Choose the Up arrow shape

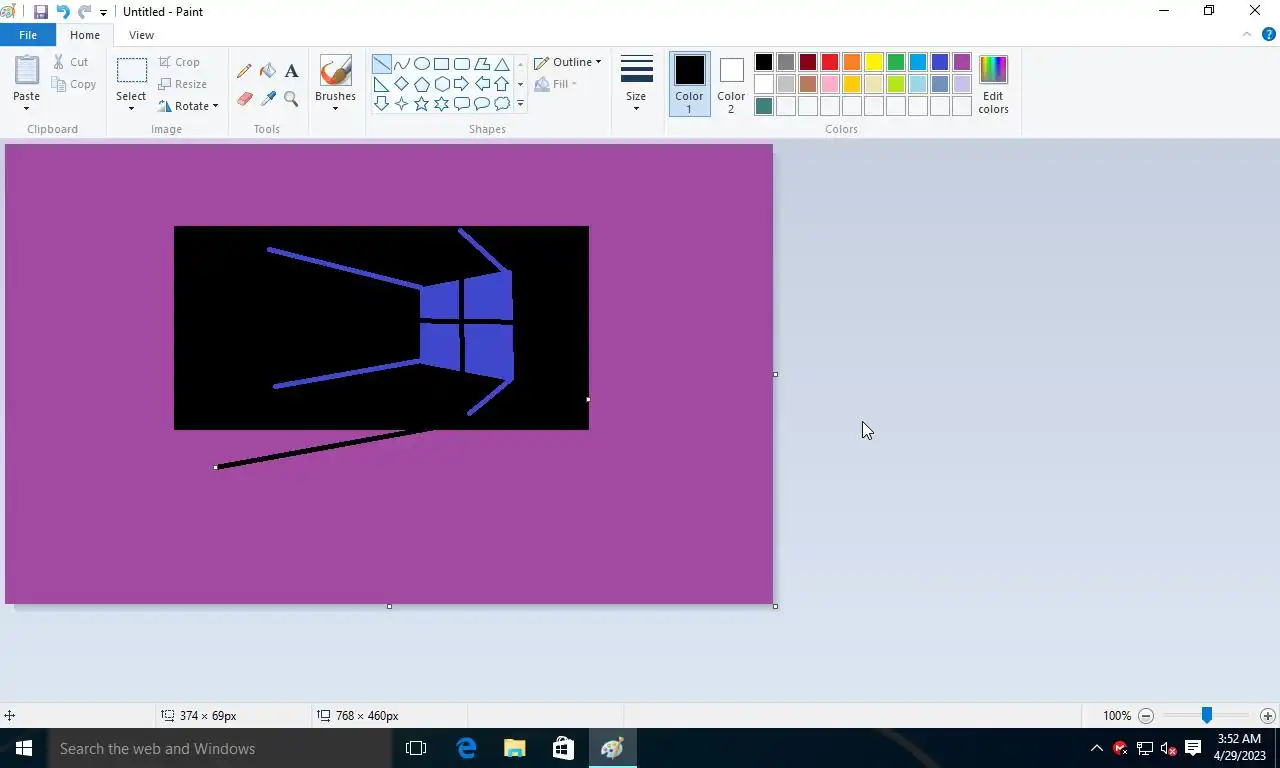click(502, 84)
